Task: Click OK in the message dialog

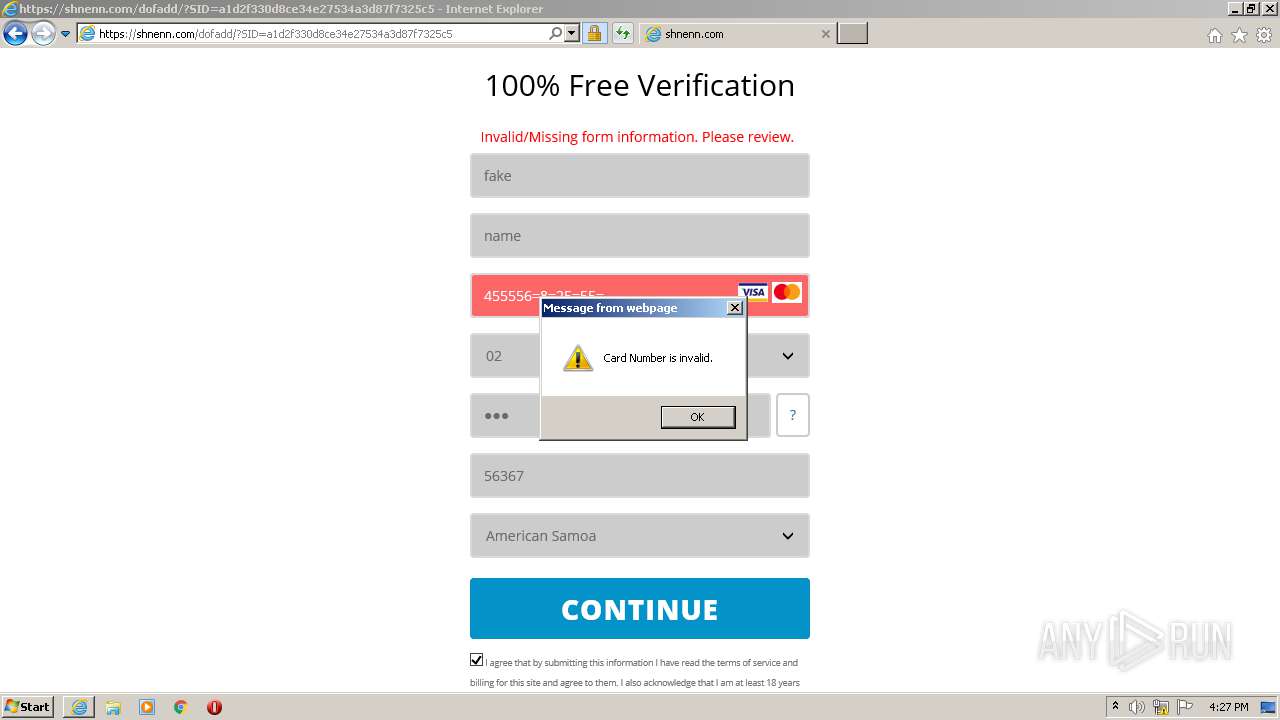Action: pyautogui.click(x=698, y=417)
